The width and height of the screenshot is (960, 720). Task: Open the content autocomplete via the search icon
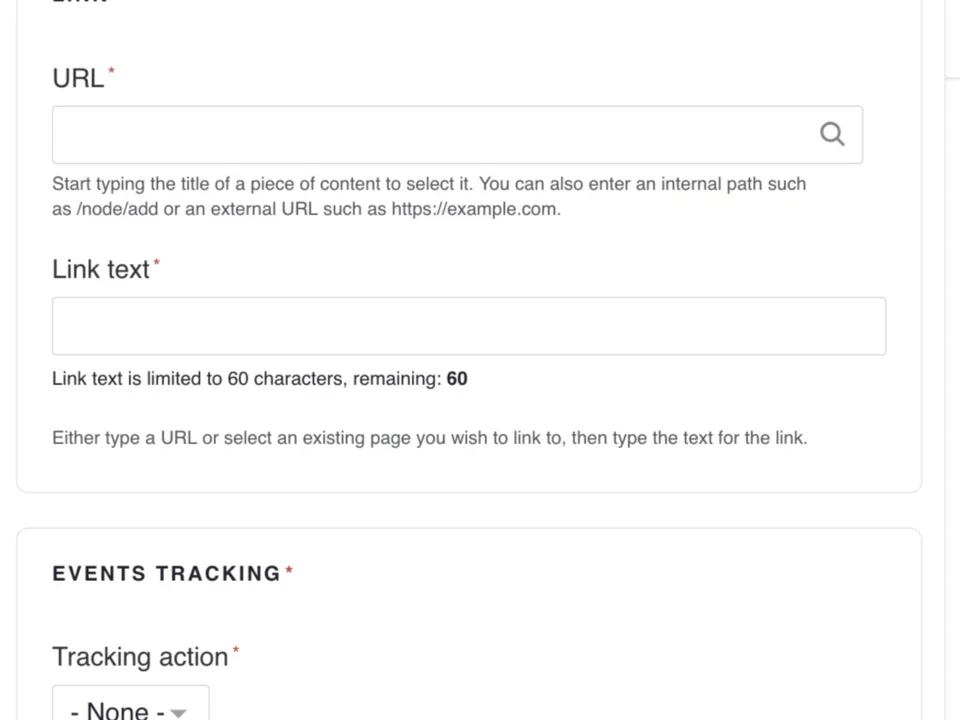tap(832, 134)
